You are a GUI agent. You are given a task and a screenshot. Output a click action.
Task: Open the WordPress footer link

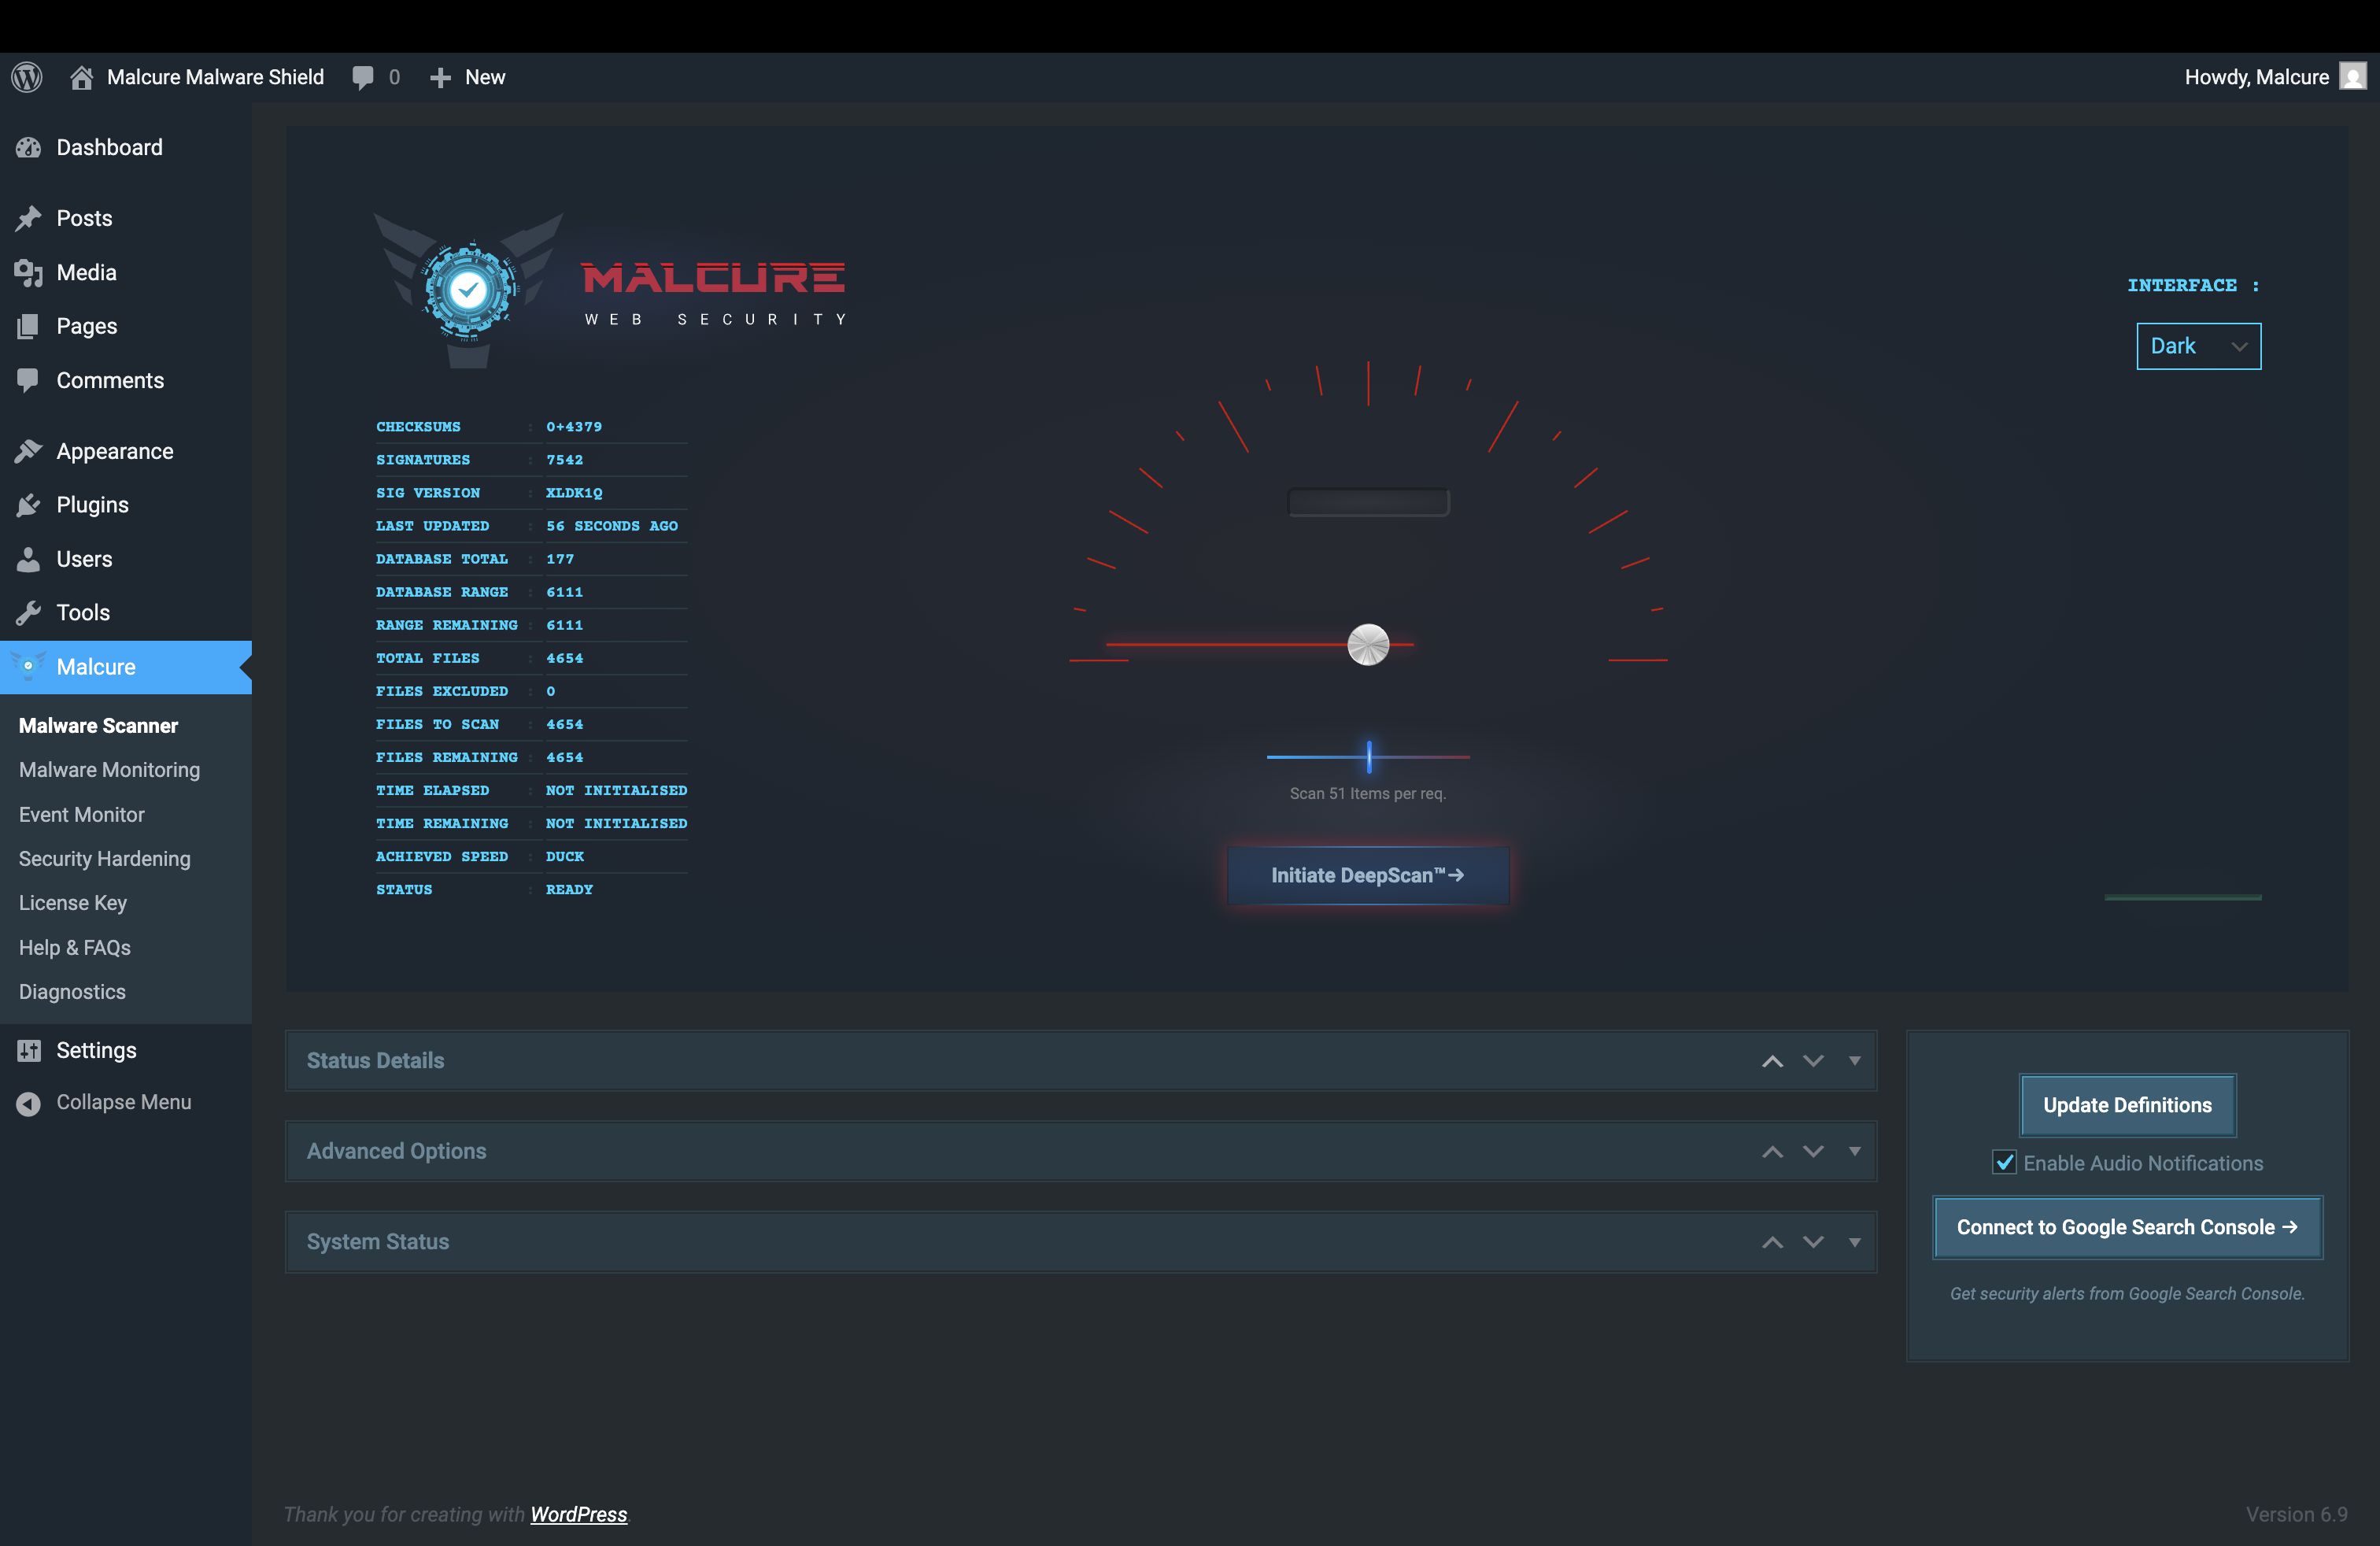(578, 1514)
